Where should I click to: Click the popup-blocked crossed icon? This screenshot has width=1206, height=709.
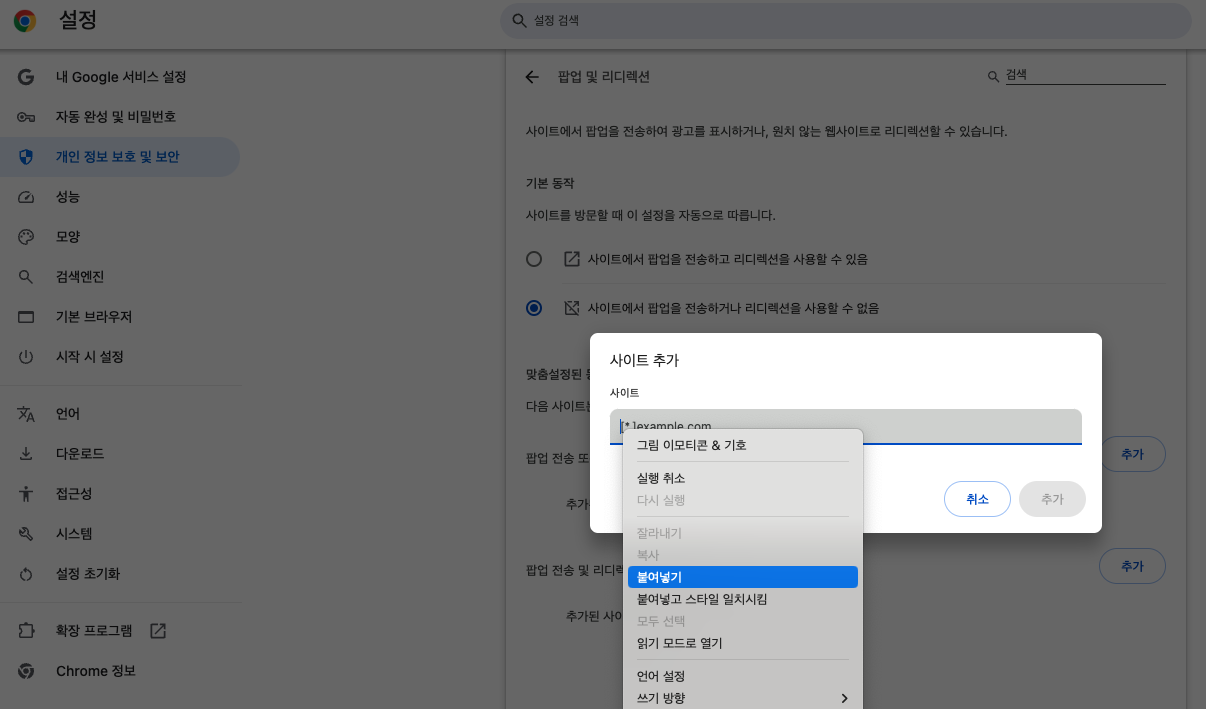(572, 308)
